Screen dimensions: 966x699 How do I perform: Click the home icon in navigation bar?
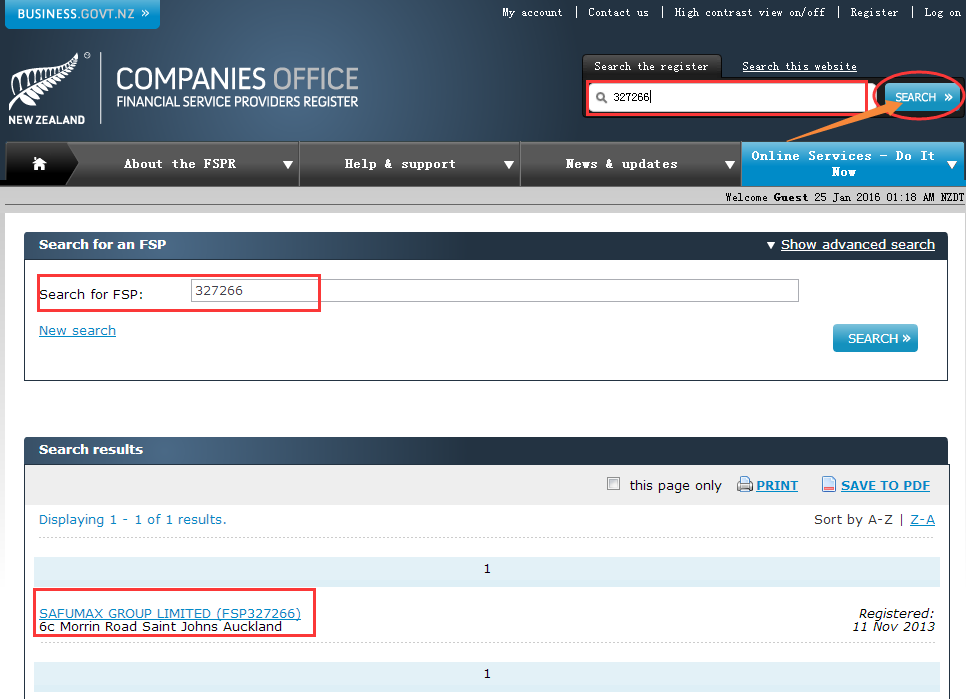[39, 164]
